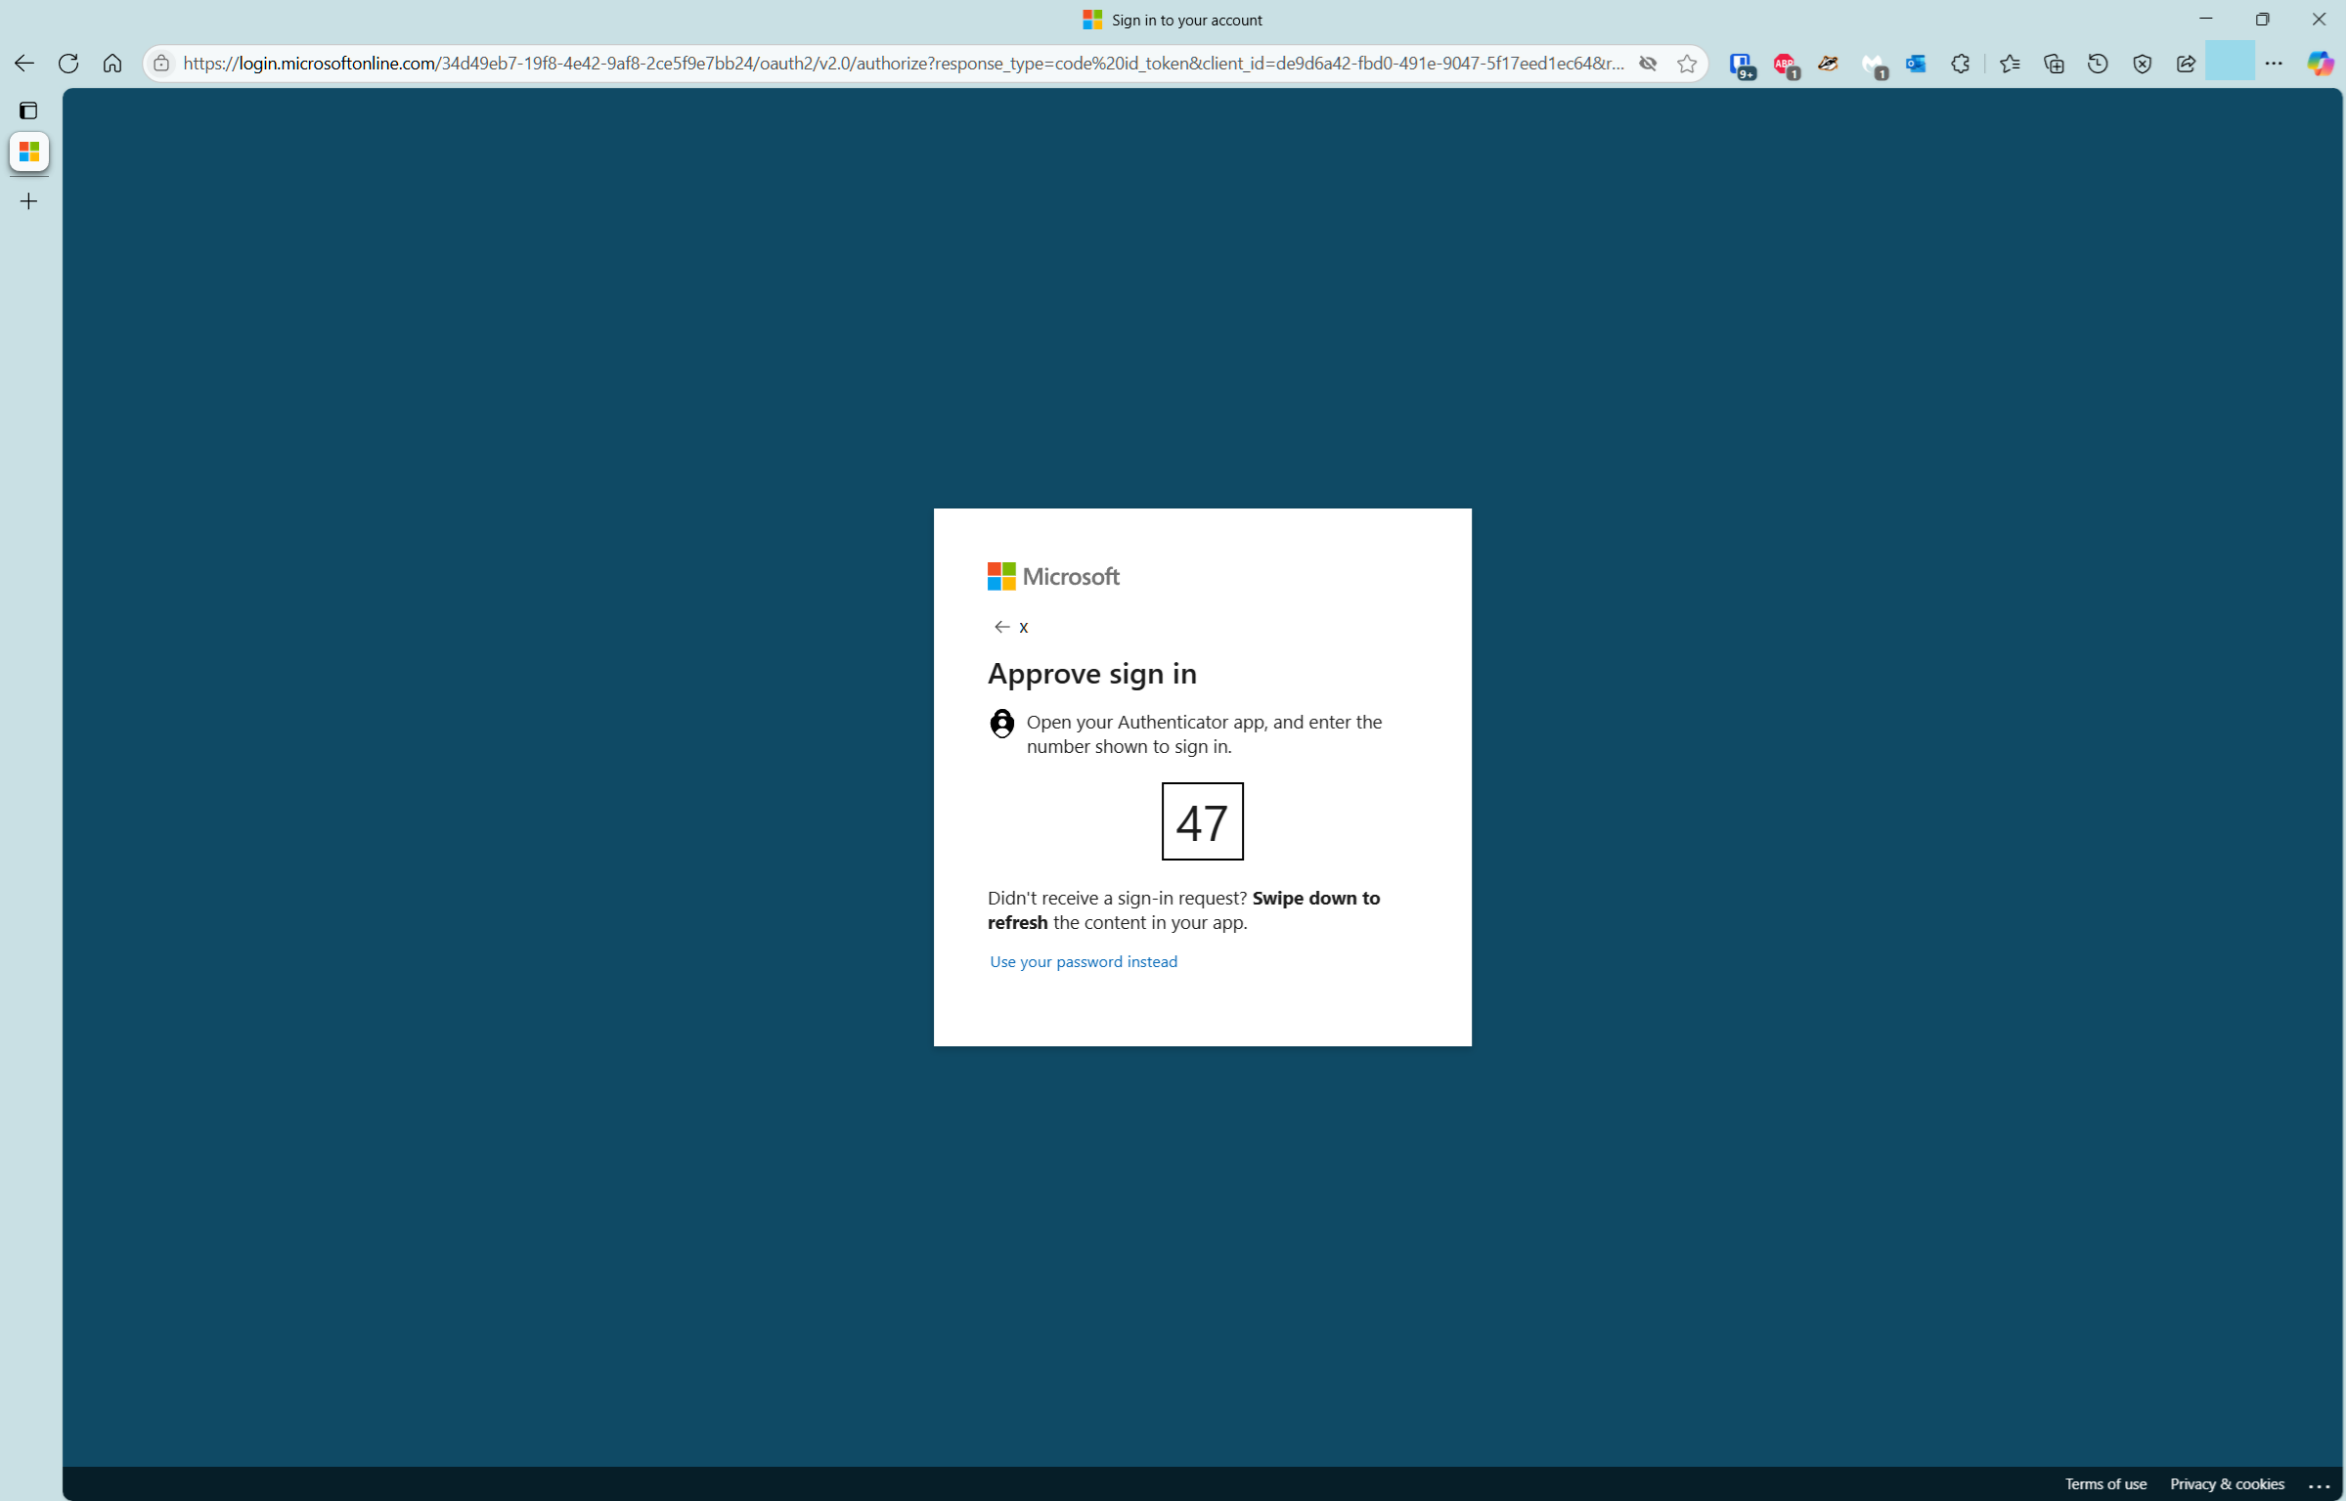
Task: Click the Share page icon
Action: [x=2185, y=63]
